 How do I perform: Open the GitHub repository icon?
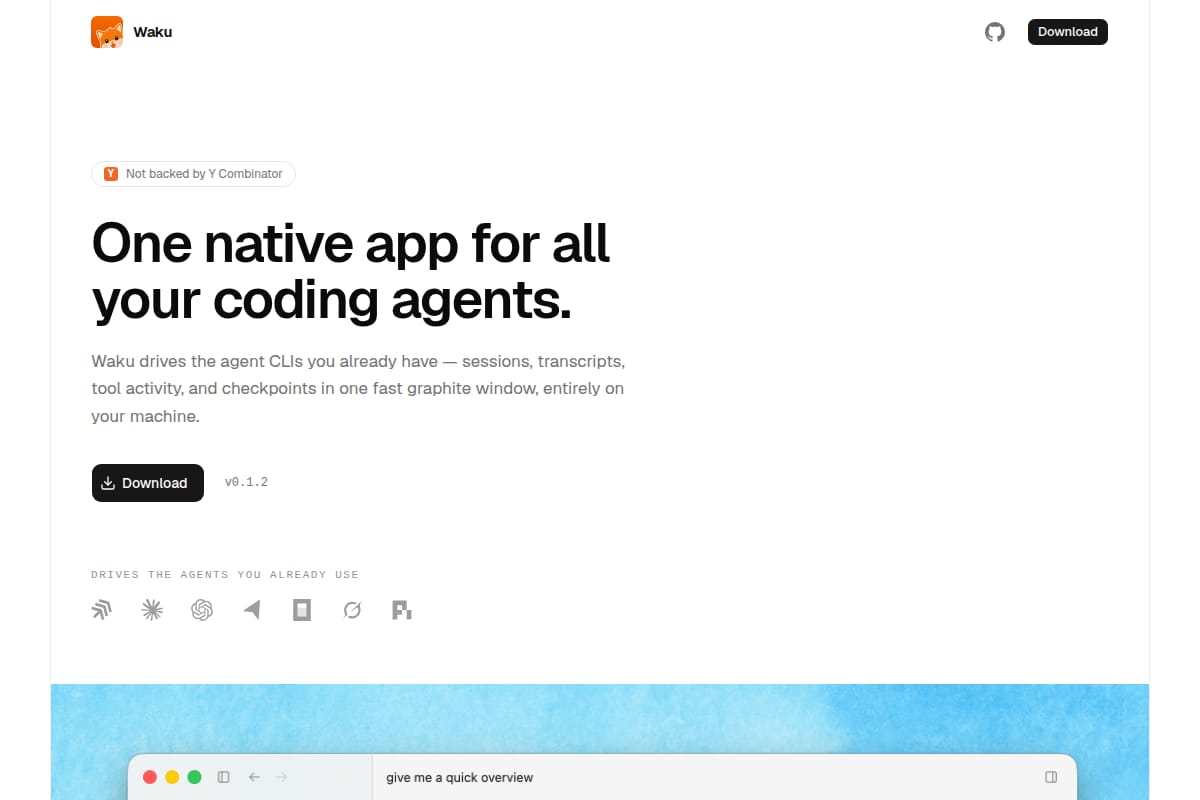994,32
